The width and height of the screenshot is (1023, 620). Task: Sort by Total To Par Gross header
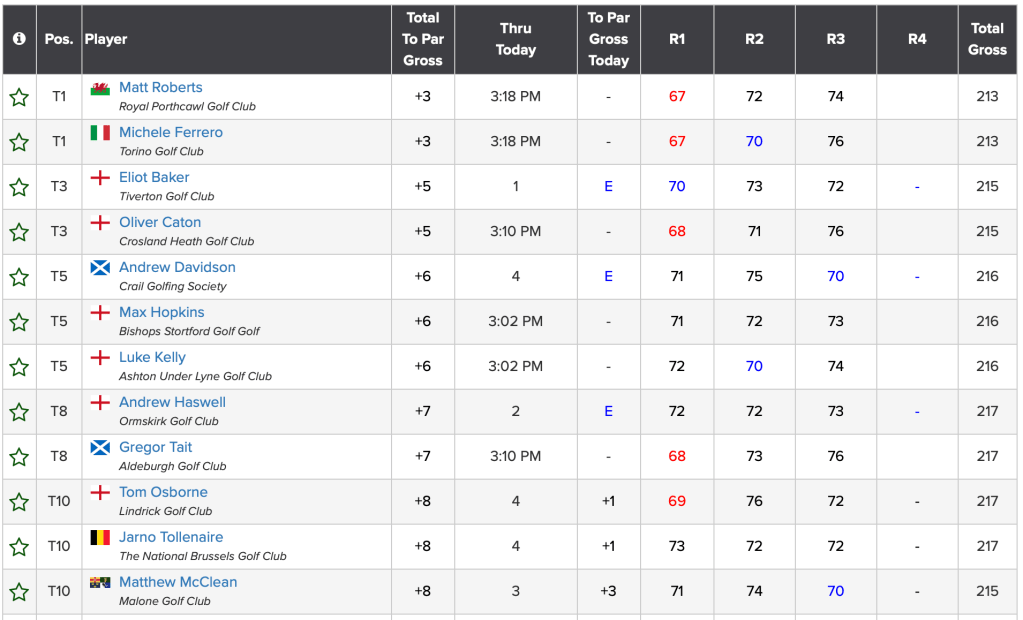[x=423, y=39]
